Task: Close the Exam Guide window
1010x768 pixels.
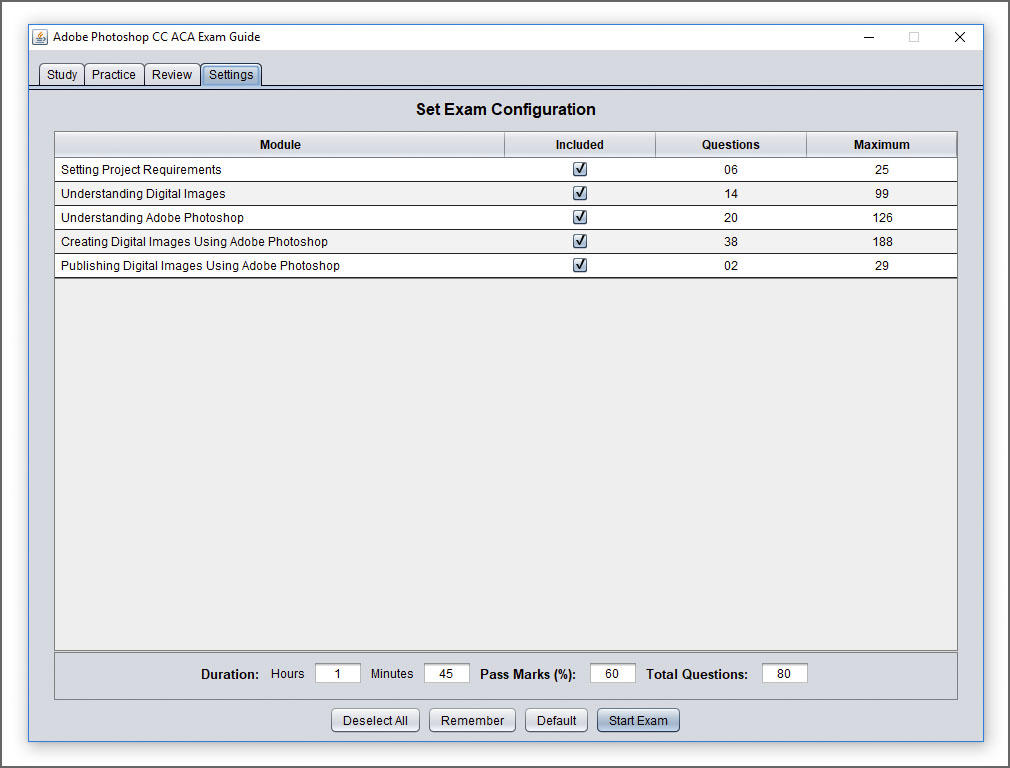Action: coord(960,37)
